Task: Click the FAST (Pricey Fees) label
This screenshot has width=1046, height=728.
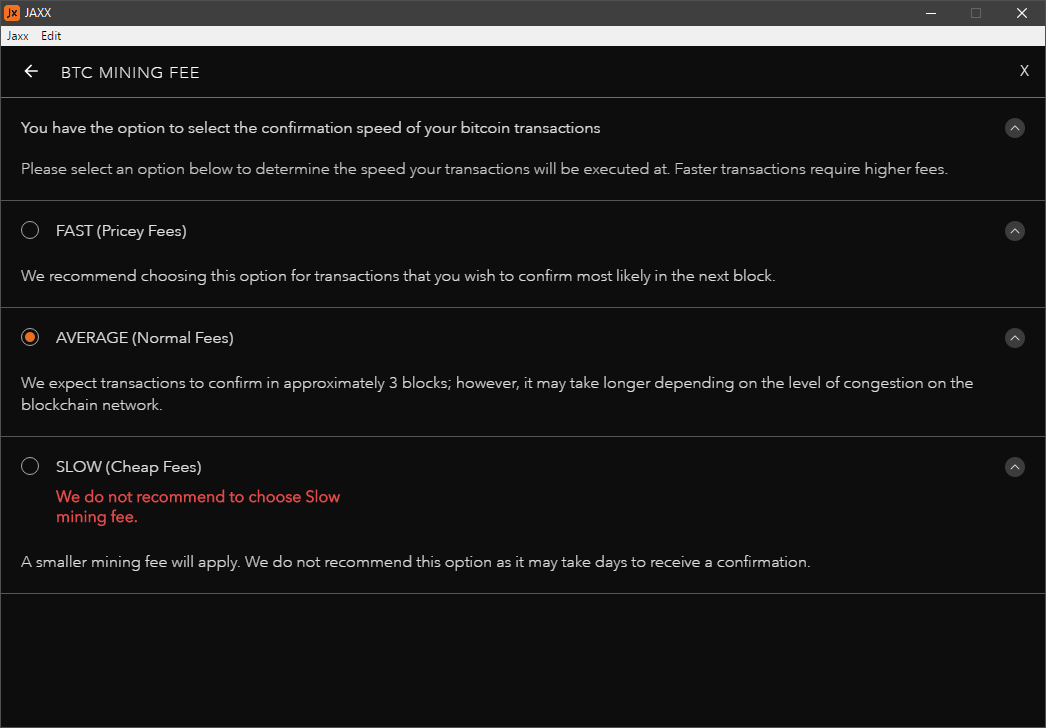Action: 121,231
